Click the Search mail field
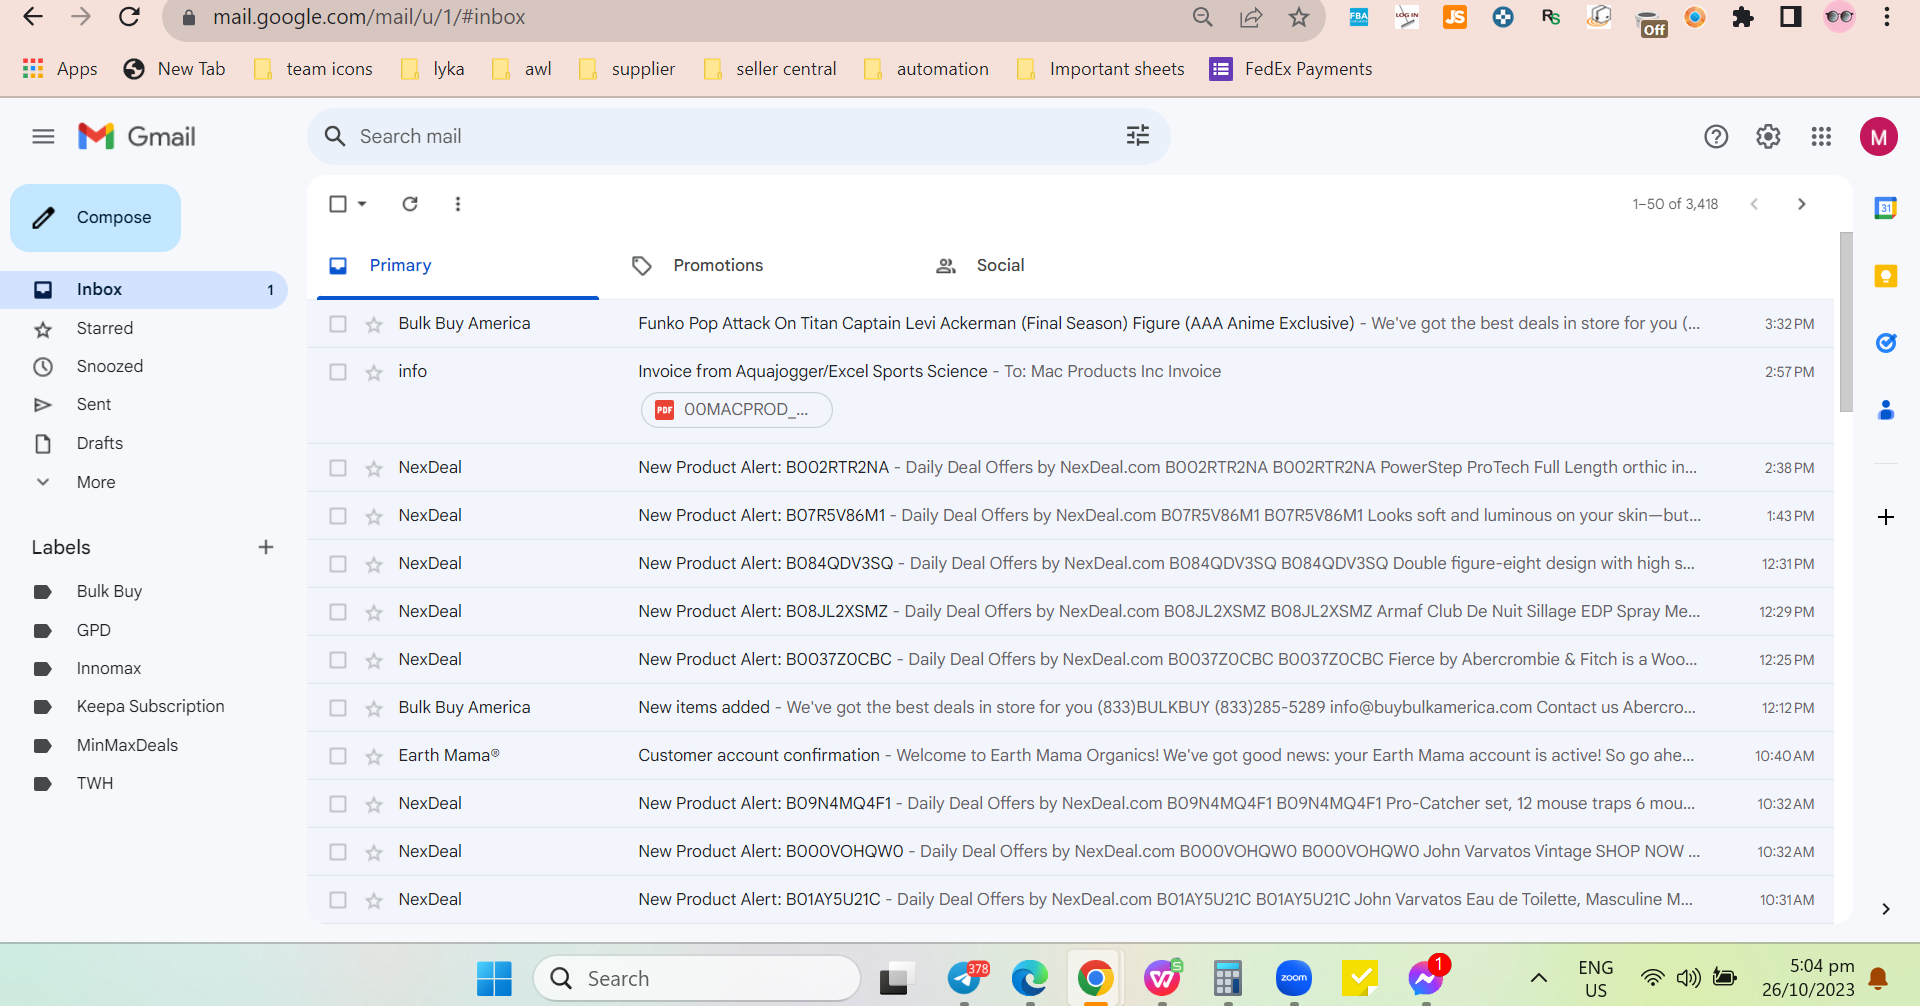1920x1006 pixels. [x=738, y=136]
